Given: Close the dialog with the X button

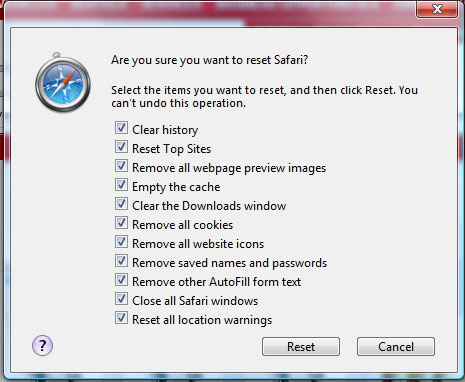Looking at the screenshot, I should (437, 9).
